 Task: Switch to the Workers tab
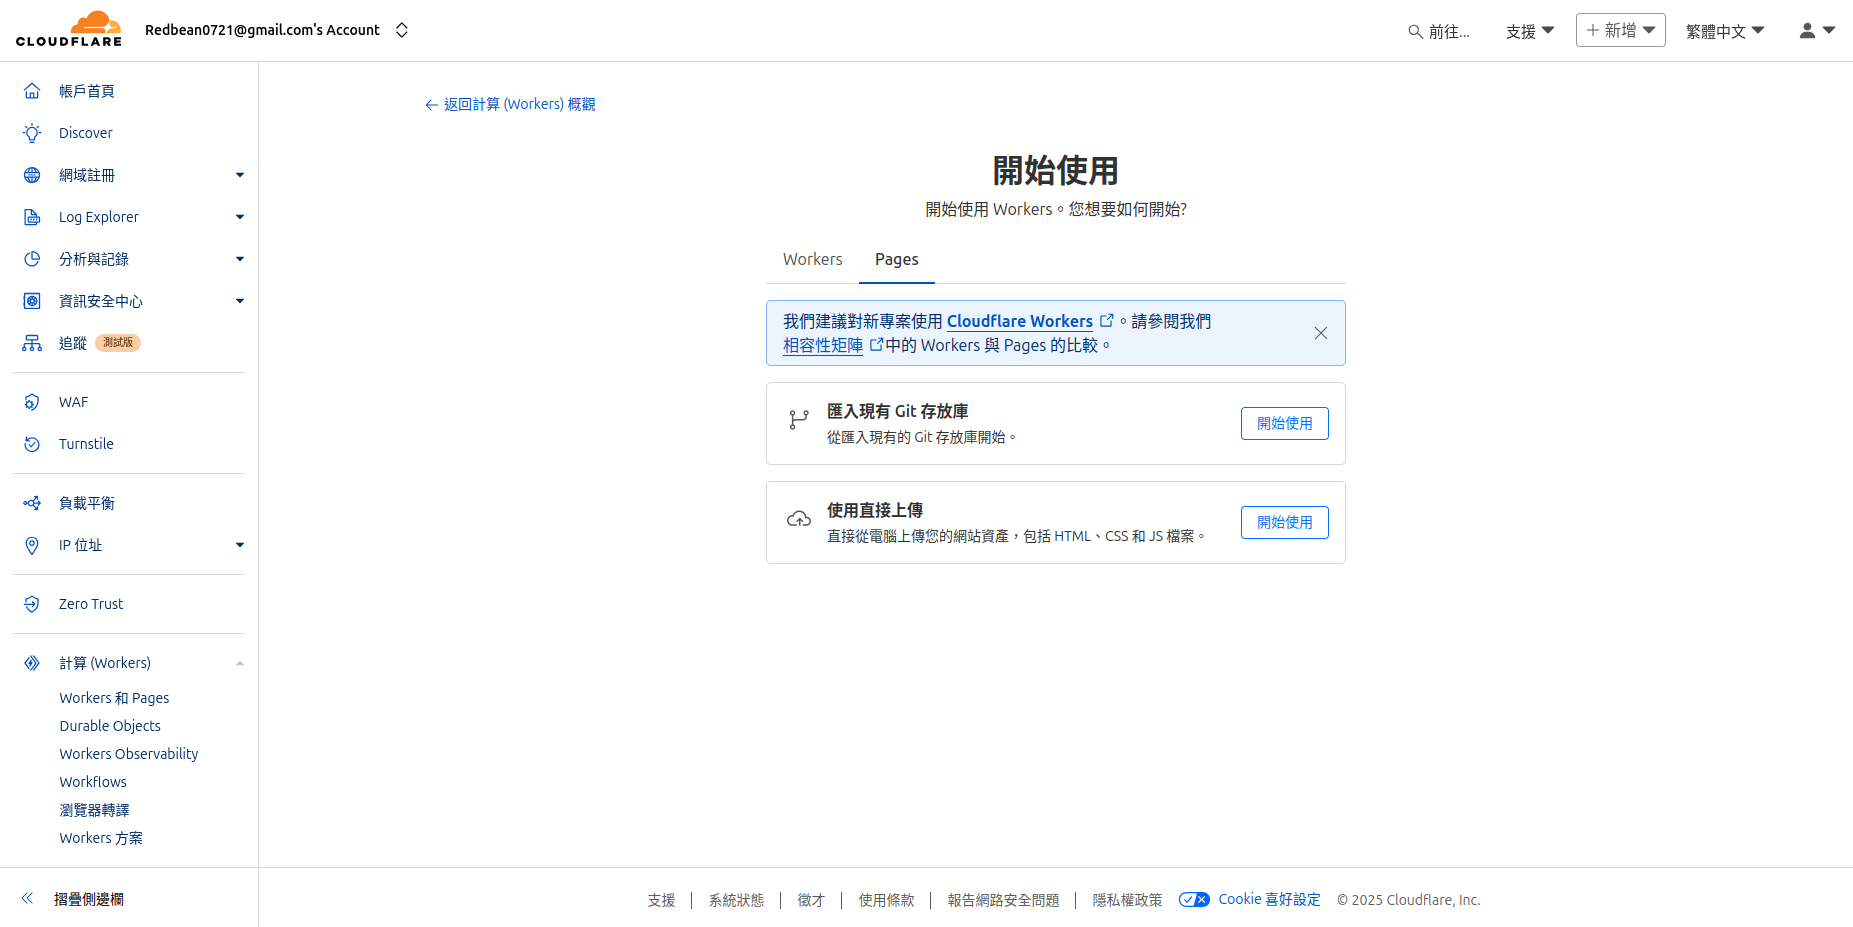[x=812, y=259]
